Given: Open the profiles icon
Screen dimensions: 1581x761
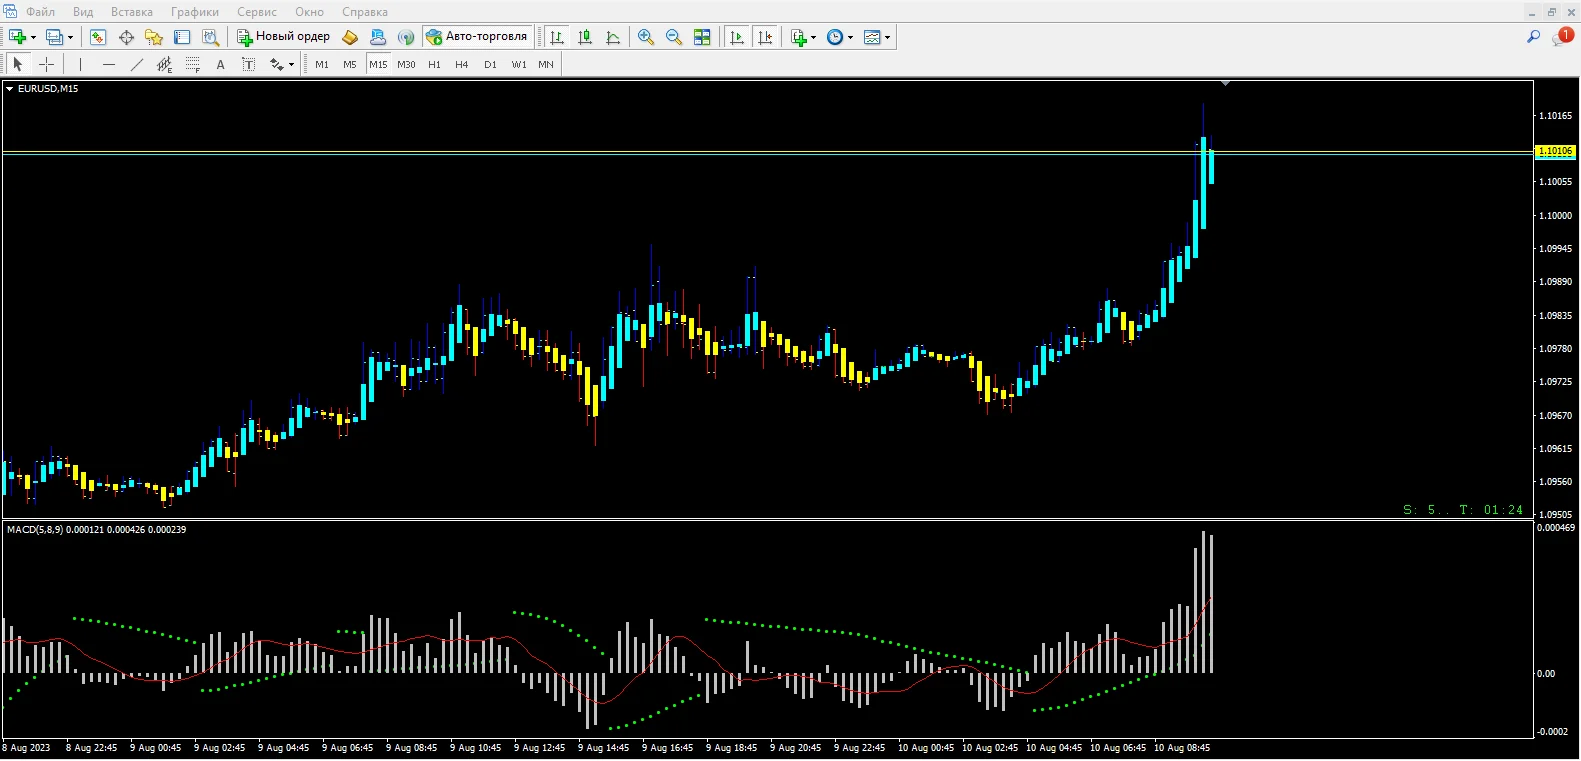Looking at the screenshot, I should click(55, 37).
